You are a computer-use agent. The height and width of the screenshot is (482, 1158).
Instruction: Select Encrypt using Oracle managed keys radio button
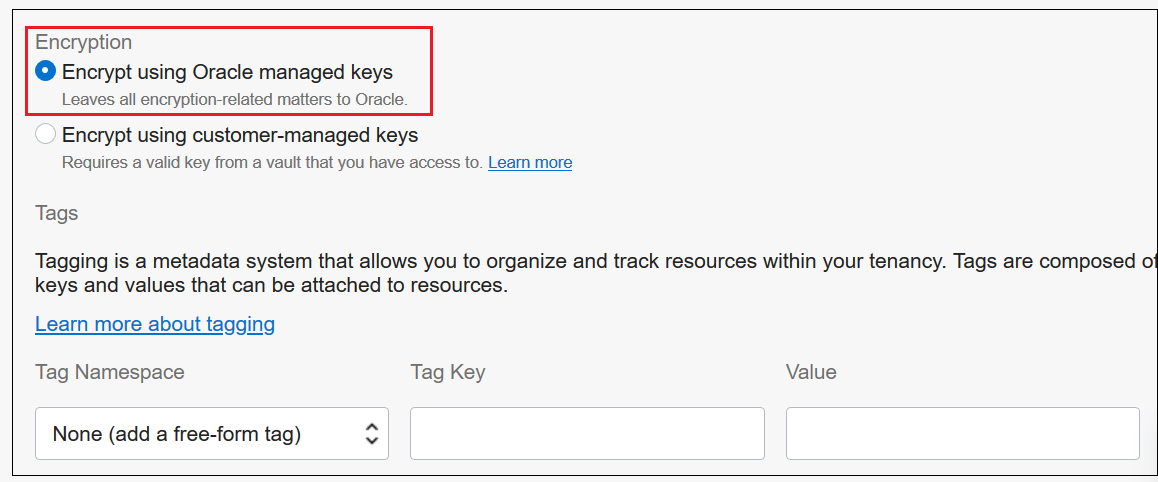click(45, 72)
